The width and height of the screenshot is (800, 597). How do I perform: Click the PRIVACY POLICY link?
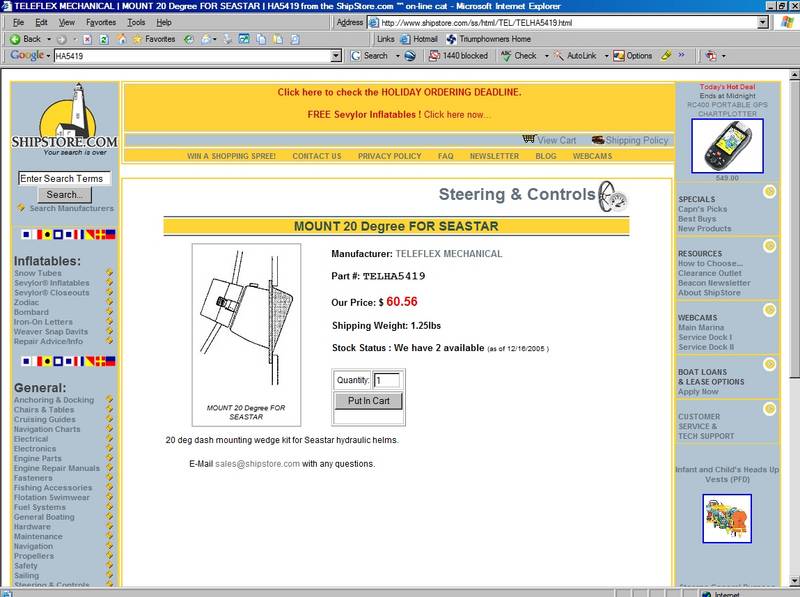[390, 156]
